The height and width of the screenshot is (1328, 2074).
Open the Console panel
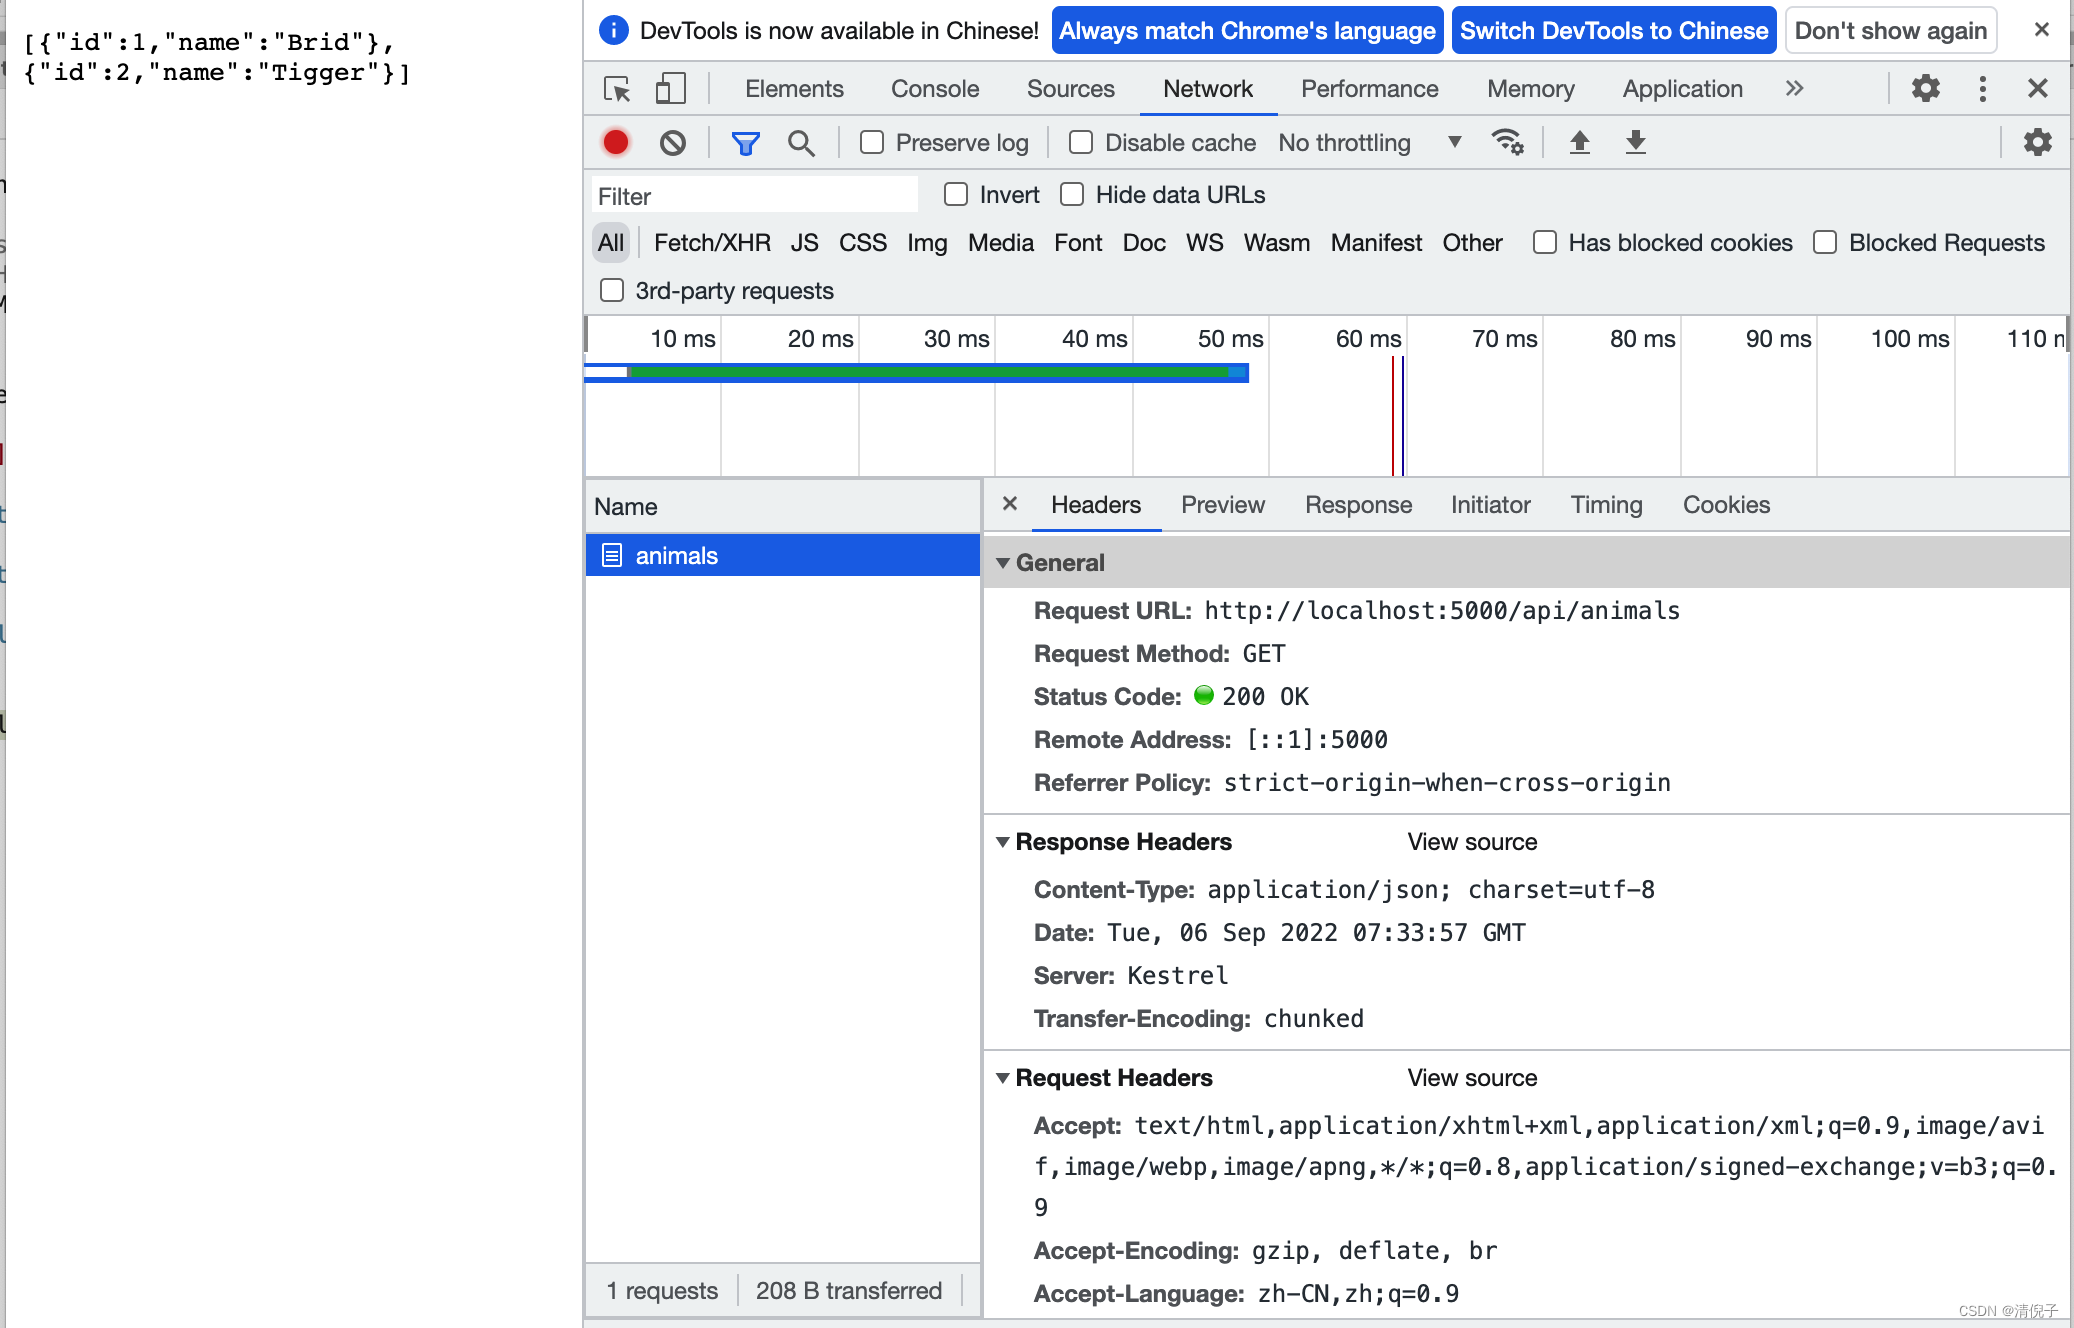(x=934, y=88)
